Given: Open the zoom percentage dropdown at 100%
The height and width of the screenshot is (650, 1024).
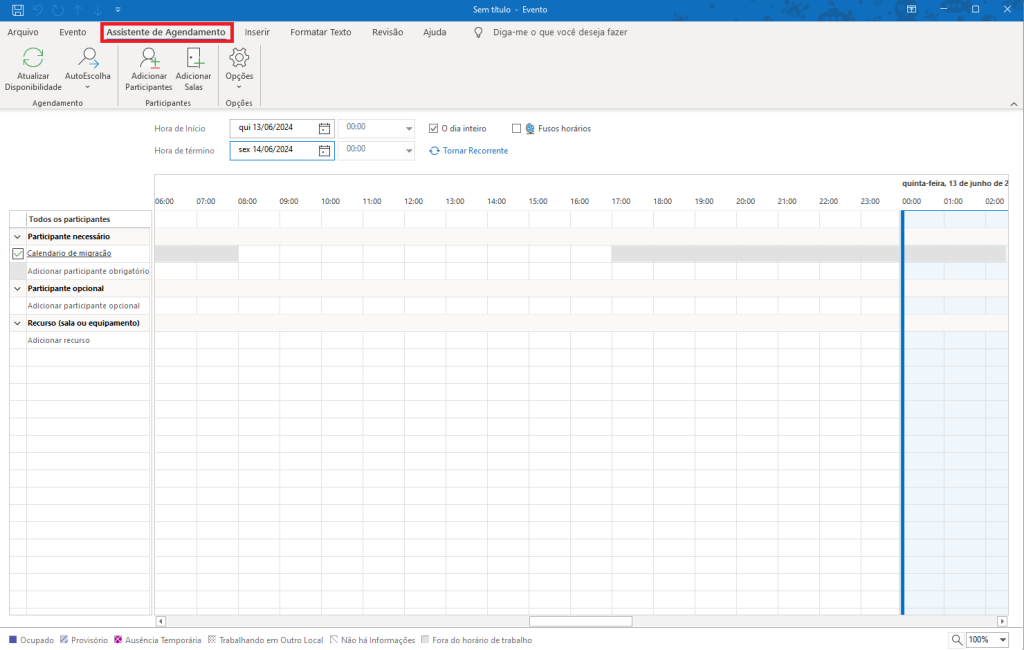Looking at the screenshot, I should click(x=1002, y=640).
